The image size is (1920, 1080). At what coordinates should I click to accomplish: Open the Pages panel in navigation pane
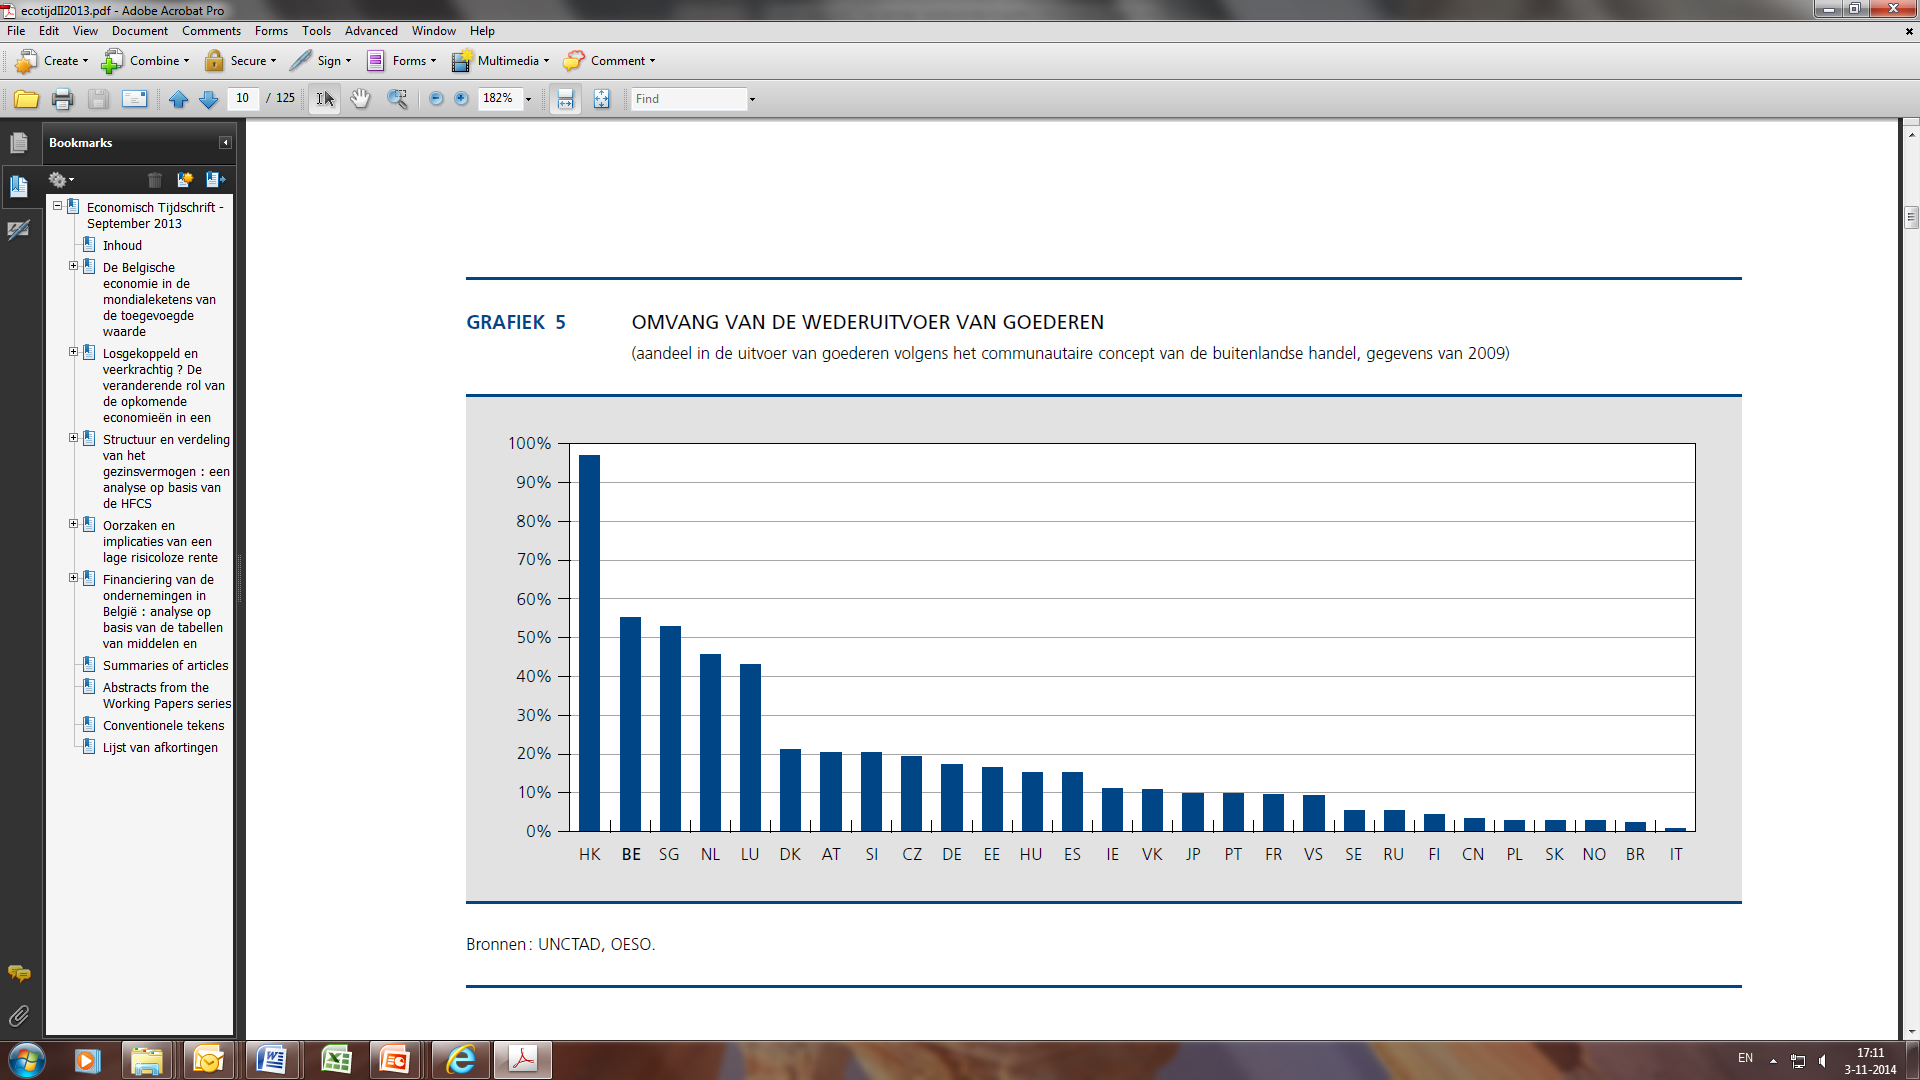click(x=18, y=143)
